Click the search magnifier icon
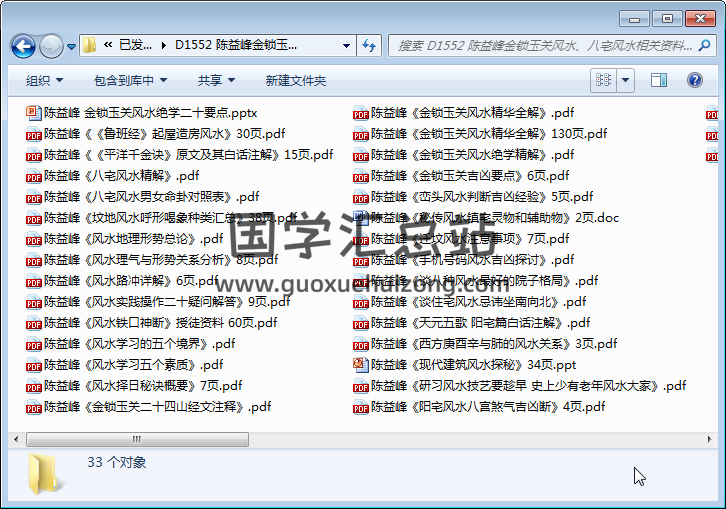 (704, 45)
